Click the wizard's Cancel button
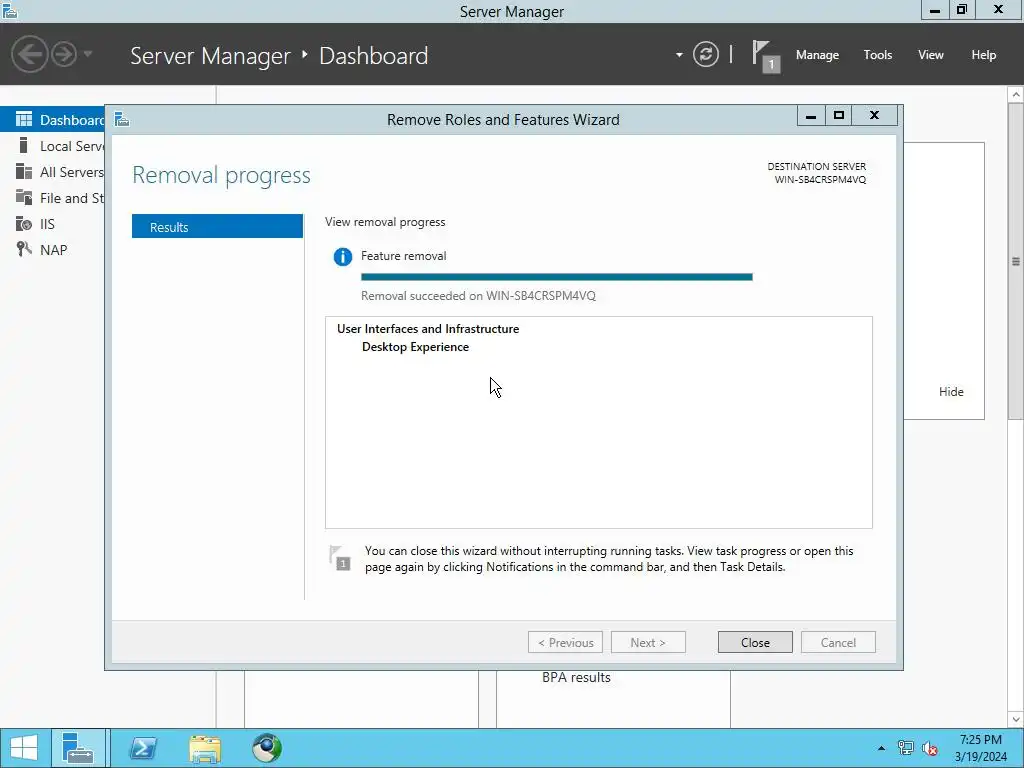The width and height of the screenshot is (1024, 768). point(838,643)
